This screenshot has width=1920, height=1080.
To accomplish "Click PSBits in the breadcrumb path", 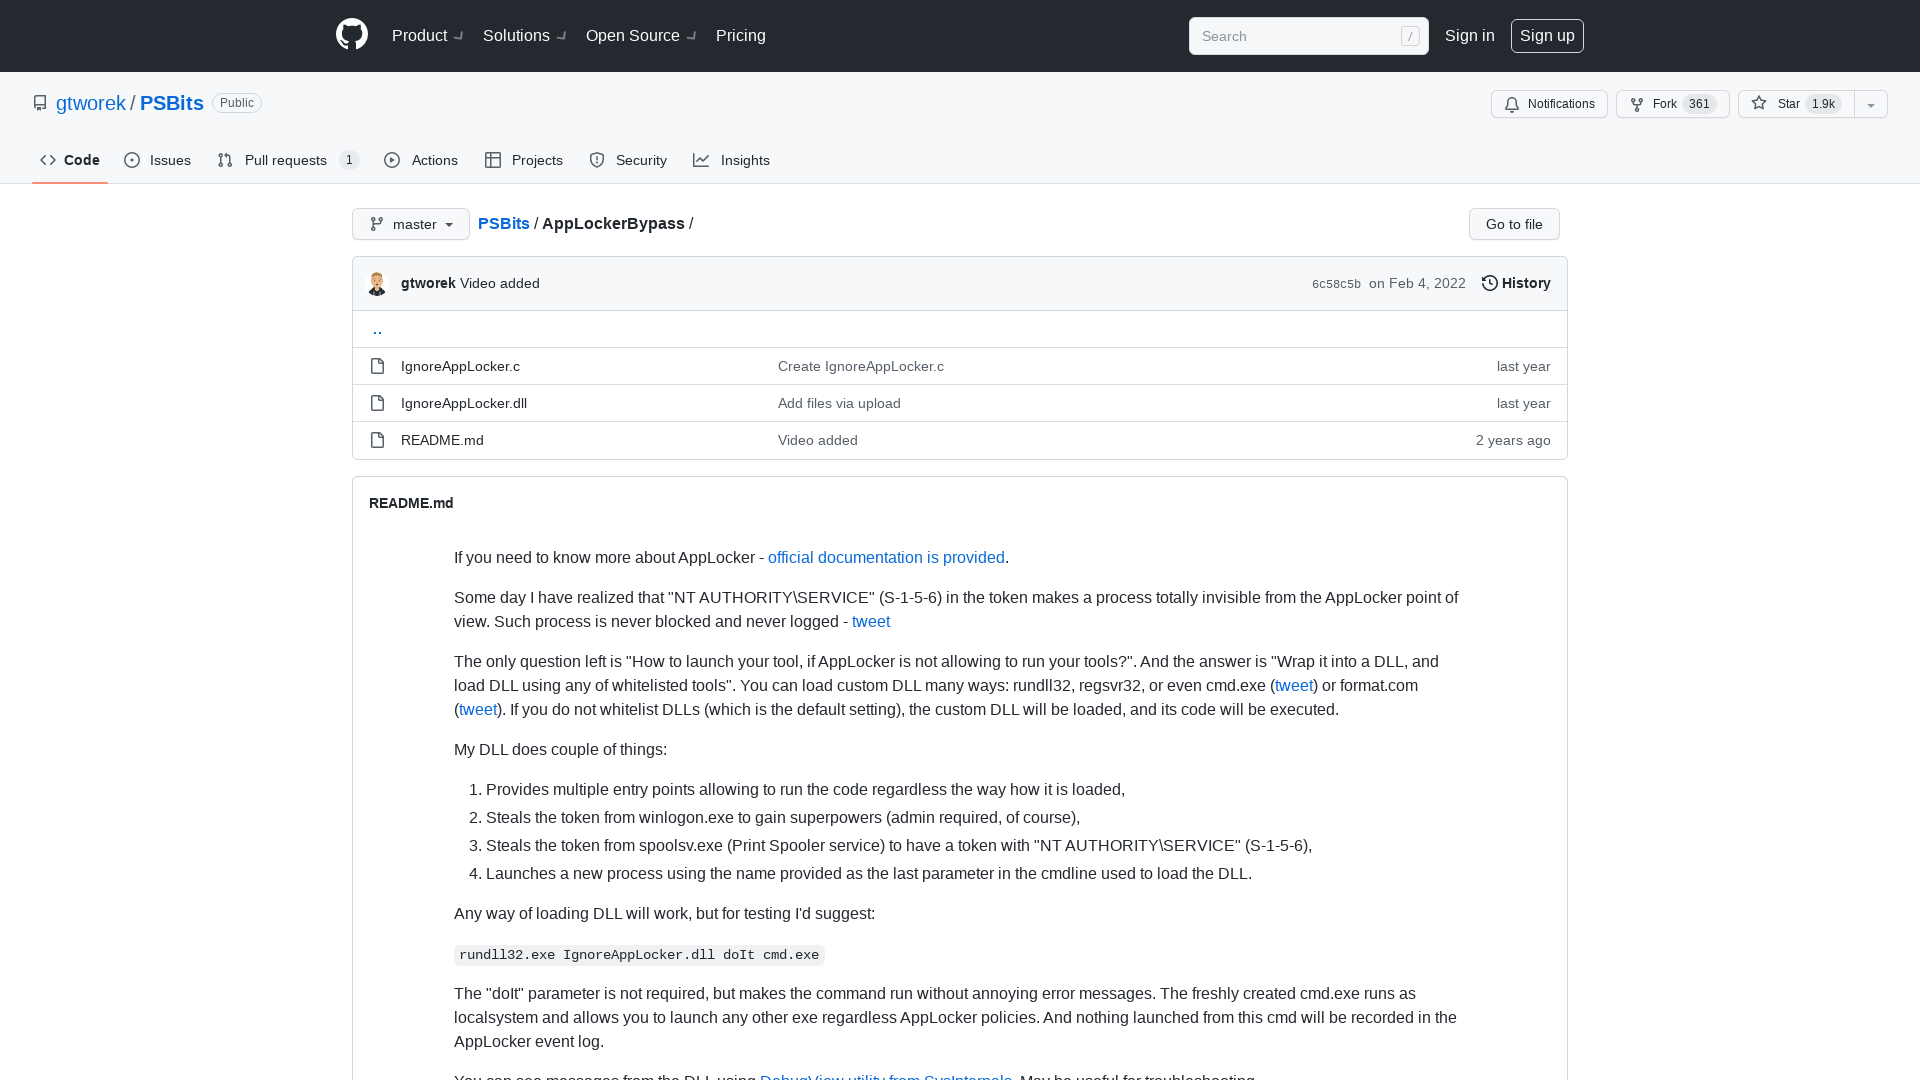I will pyautogui.click(x=504, y=224).
